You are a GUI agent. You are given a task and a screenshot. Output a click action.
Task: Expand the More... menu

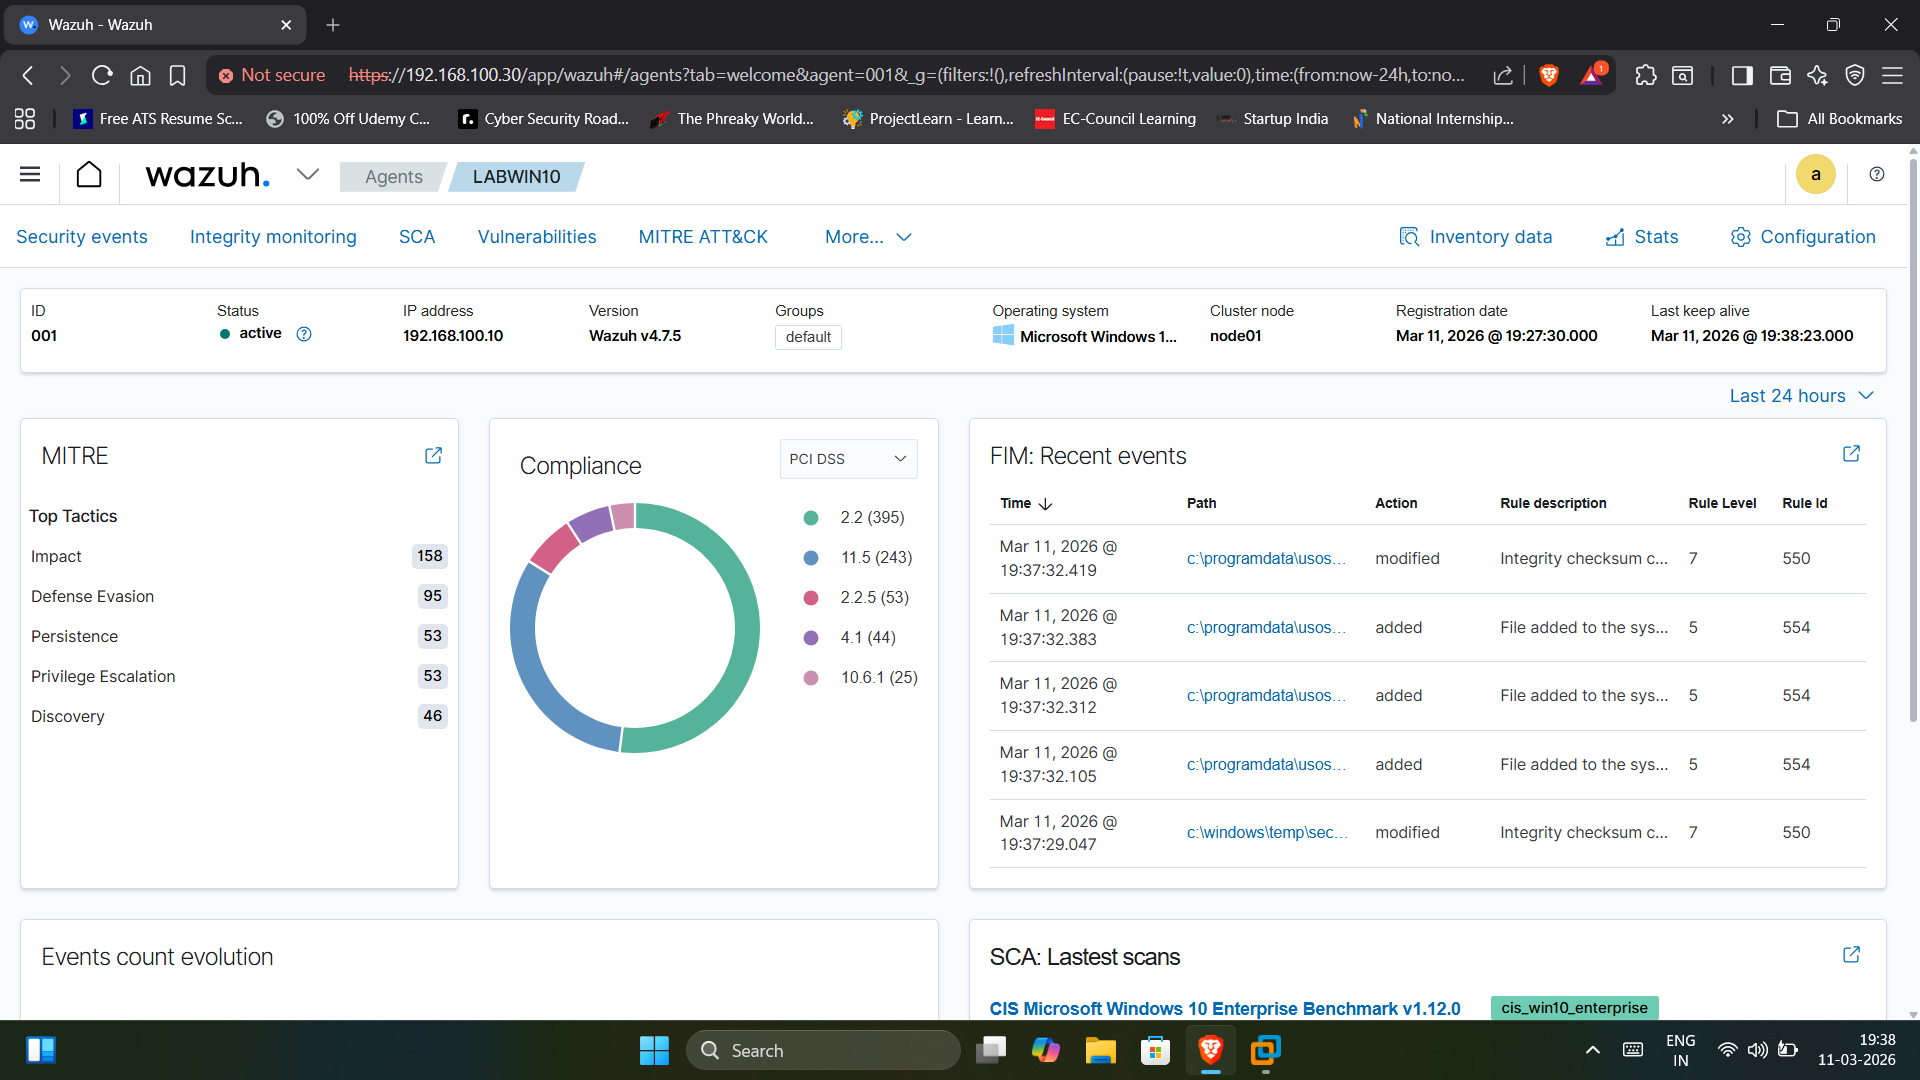(868, 237)
